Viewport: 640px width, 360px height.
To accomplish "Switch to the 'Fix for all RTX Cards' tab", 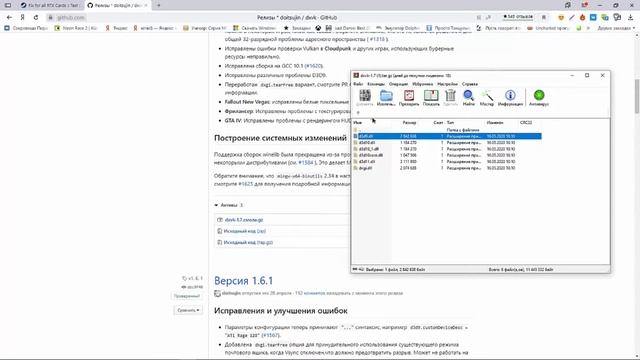I will [50, 5].
